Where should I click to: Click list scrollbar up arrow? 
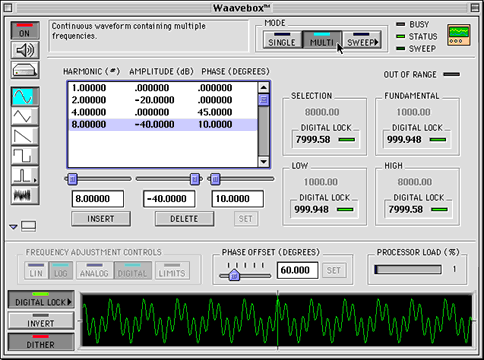coord(264,88)
